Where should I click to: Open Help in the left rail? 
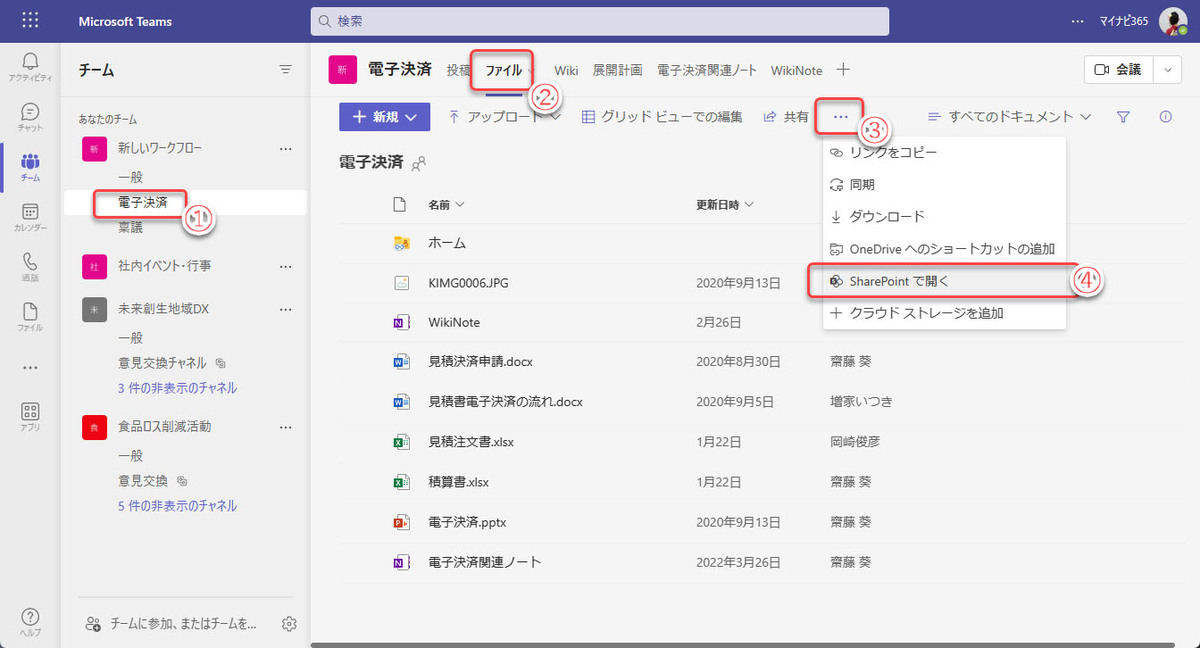pos(30,621)
